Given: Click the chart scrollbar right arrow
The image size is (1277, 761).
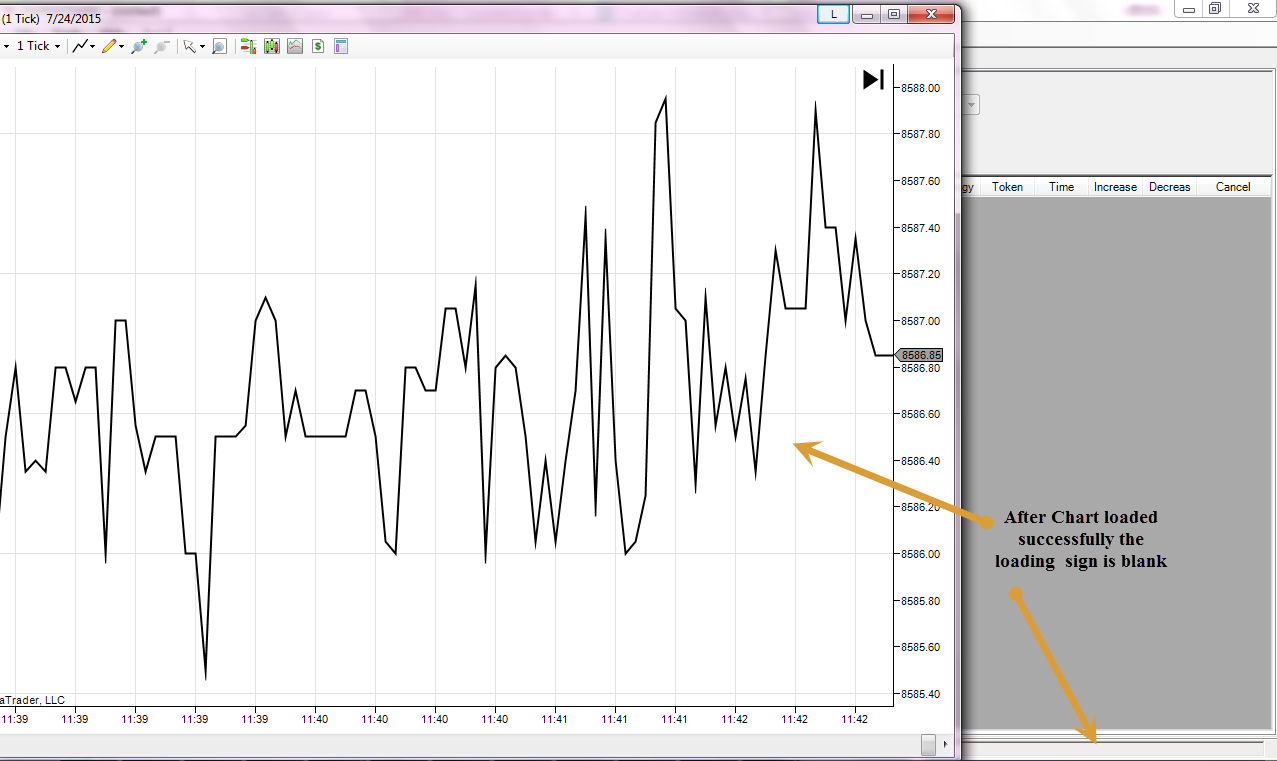Looking at the screenshot, I should point(946,745).
